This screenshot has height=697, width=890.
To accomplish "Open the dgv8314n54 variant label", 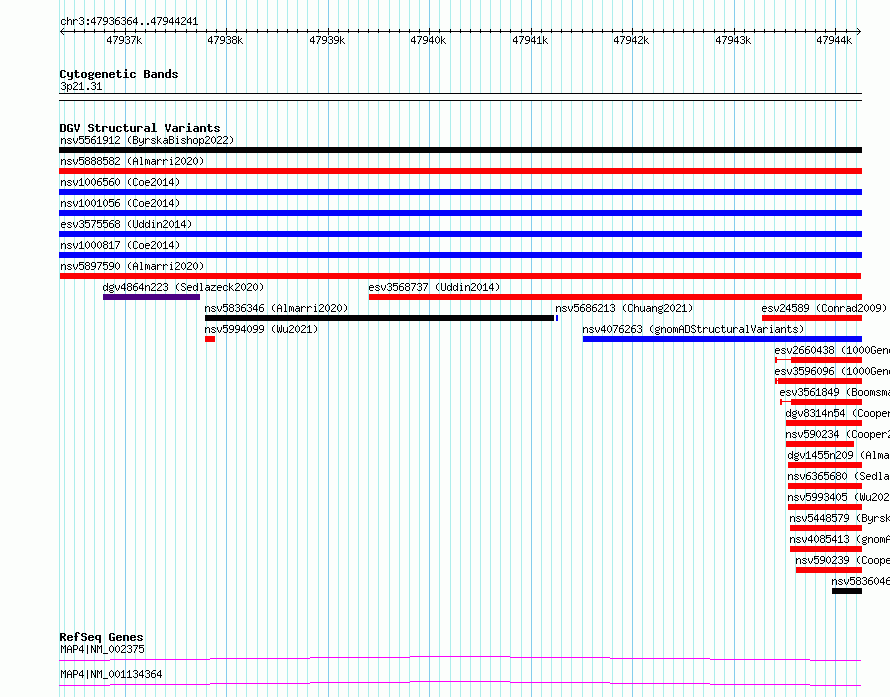I will tap(838, 413).
